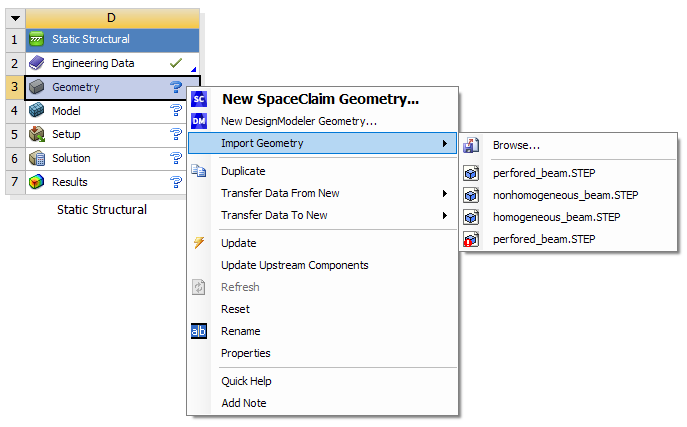Choose Browse... in submenu
This screenshot has width=687, height=427.
pos(568,145)
